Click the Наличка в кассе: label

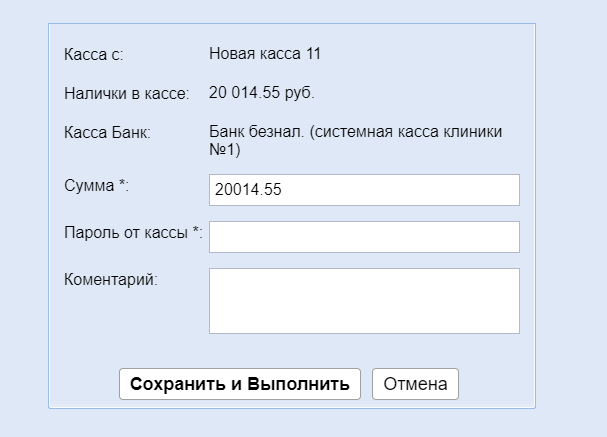126,94
